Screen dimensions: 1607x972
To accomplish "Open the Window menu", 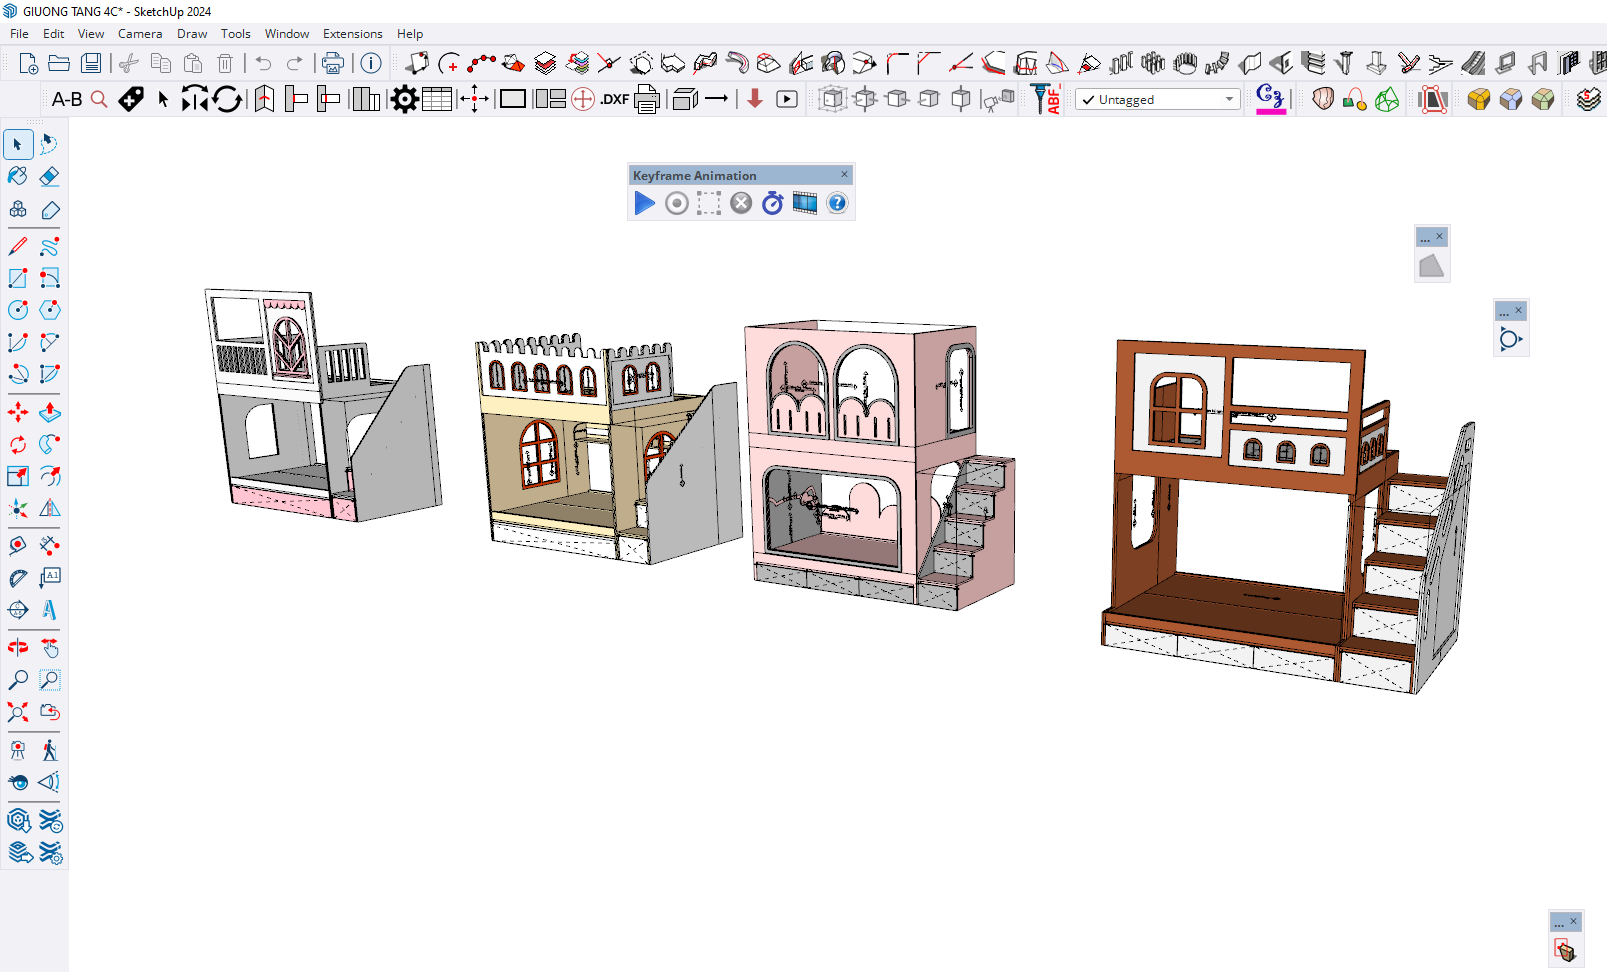I will [286, 34].
